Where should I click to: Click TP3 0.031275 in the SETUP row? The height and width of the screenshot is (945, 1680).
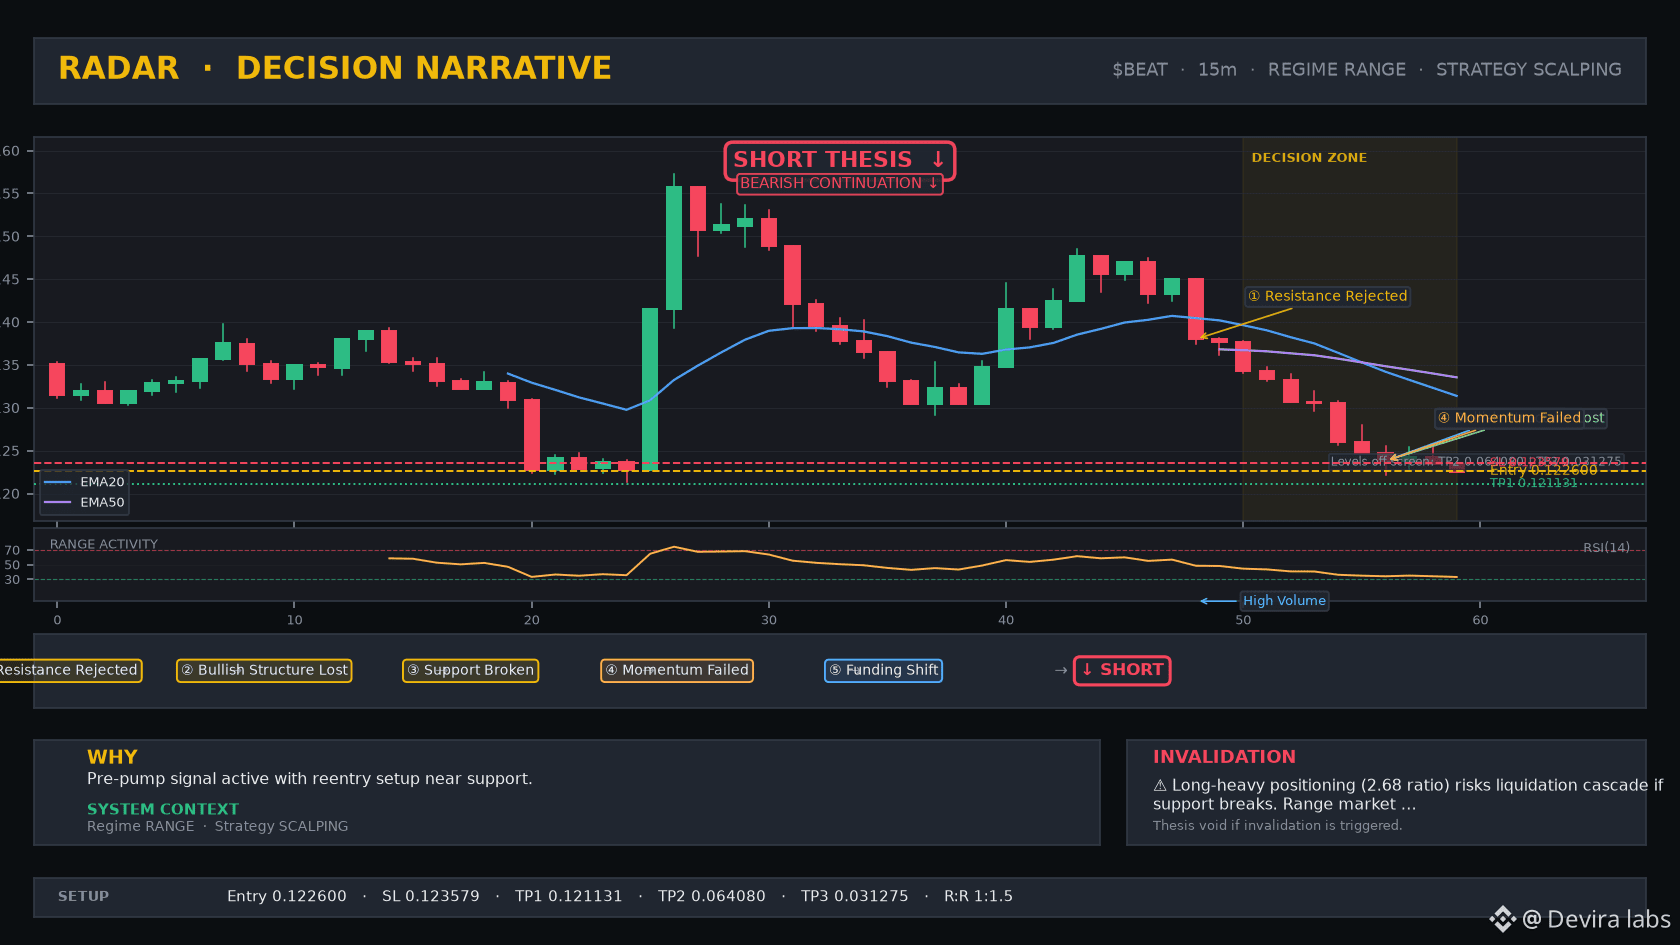855,896
